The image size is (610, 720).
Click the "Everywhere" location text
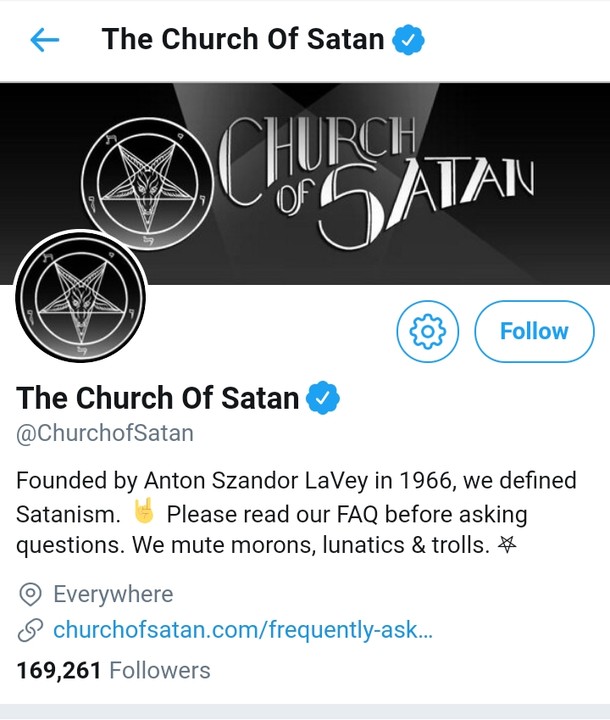pos(113,594)
